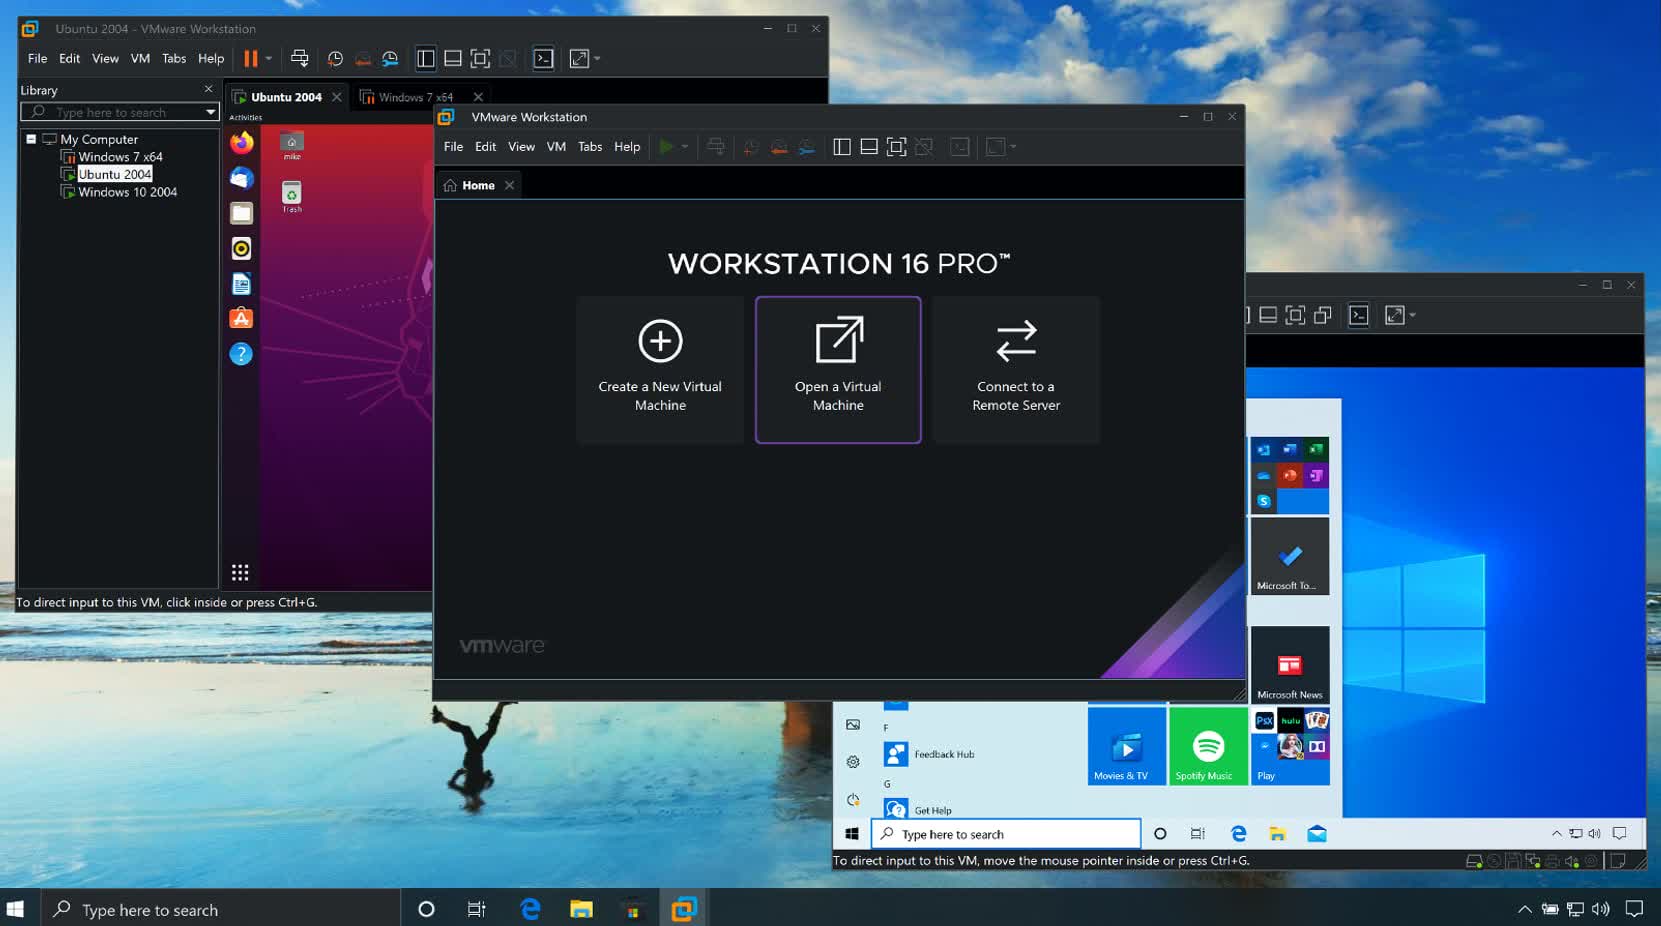
Task: Click the VMware Workstation icon in Windows taskbar
Action: coord(684,909)
